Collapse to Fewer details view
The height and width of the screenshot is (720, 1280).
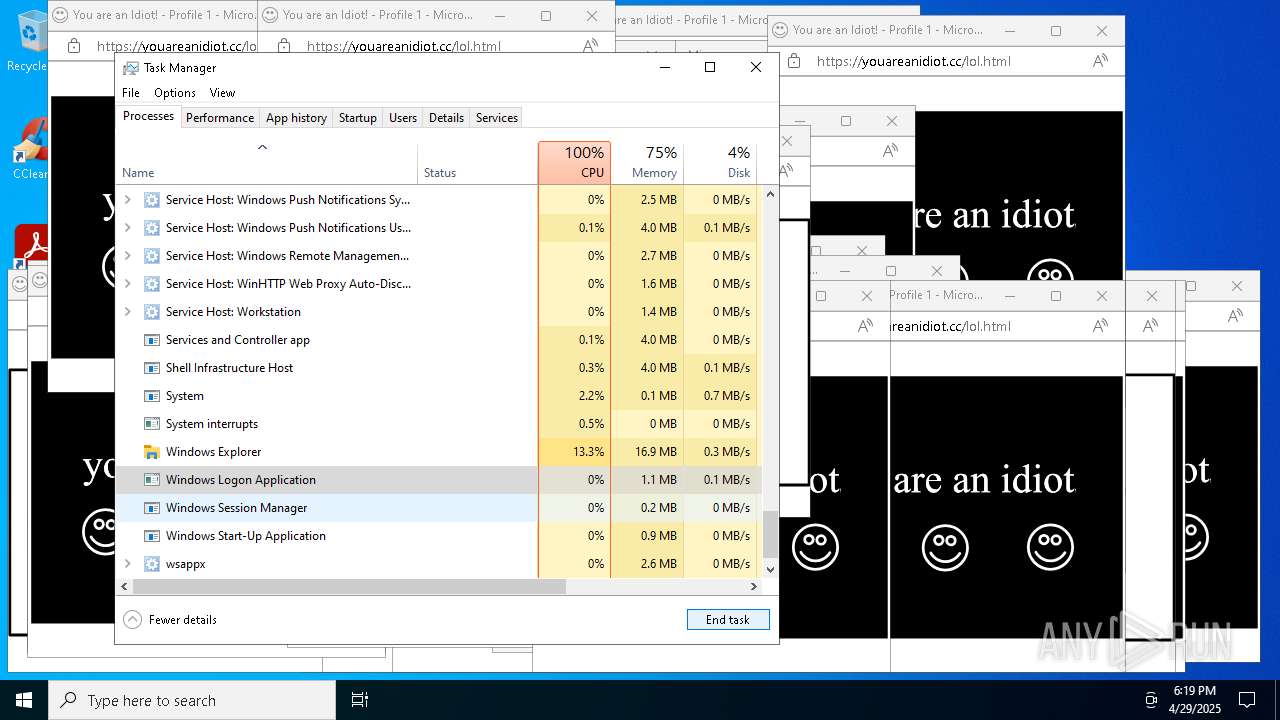pos(170,620)
